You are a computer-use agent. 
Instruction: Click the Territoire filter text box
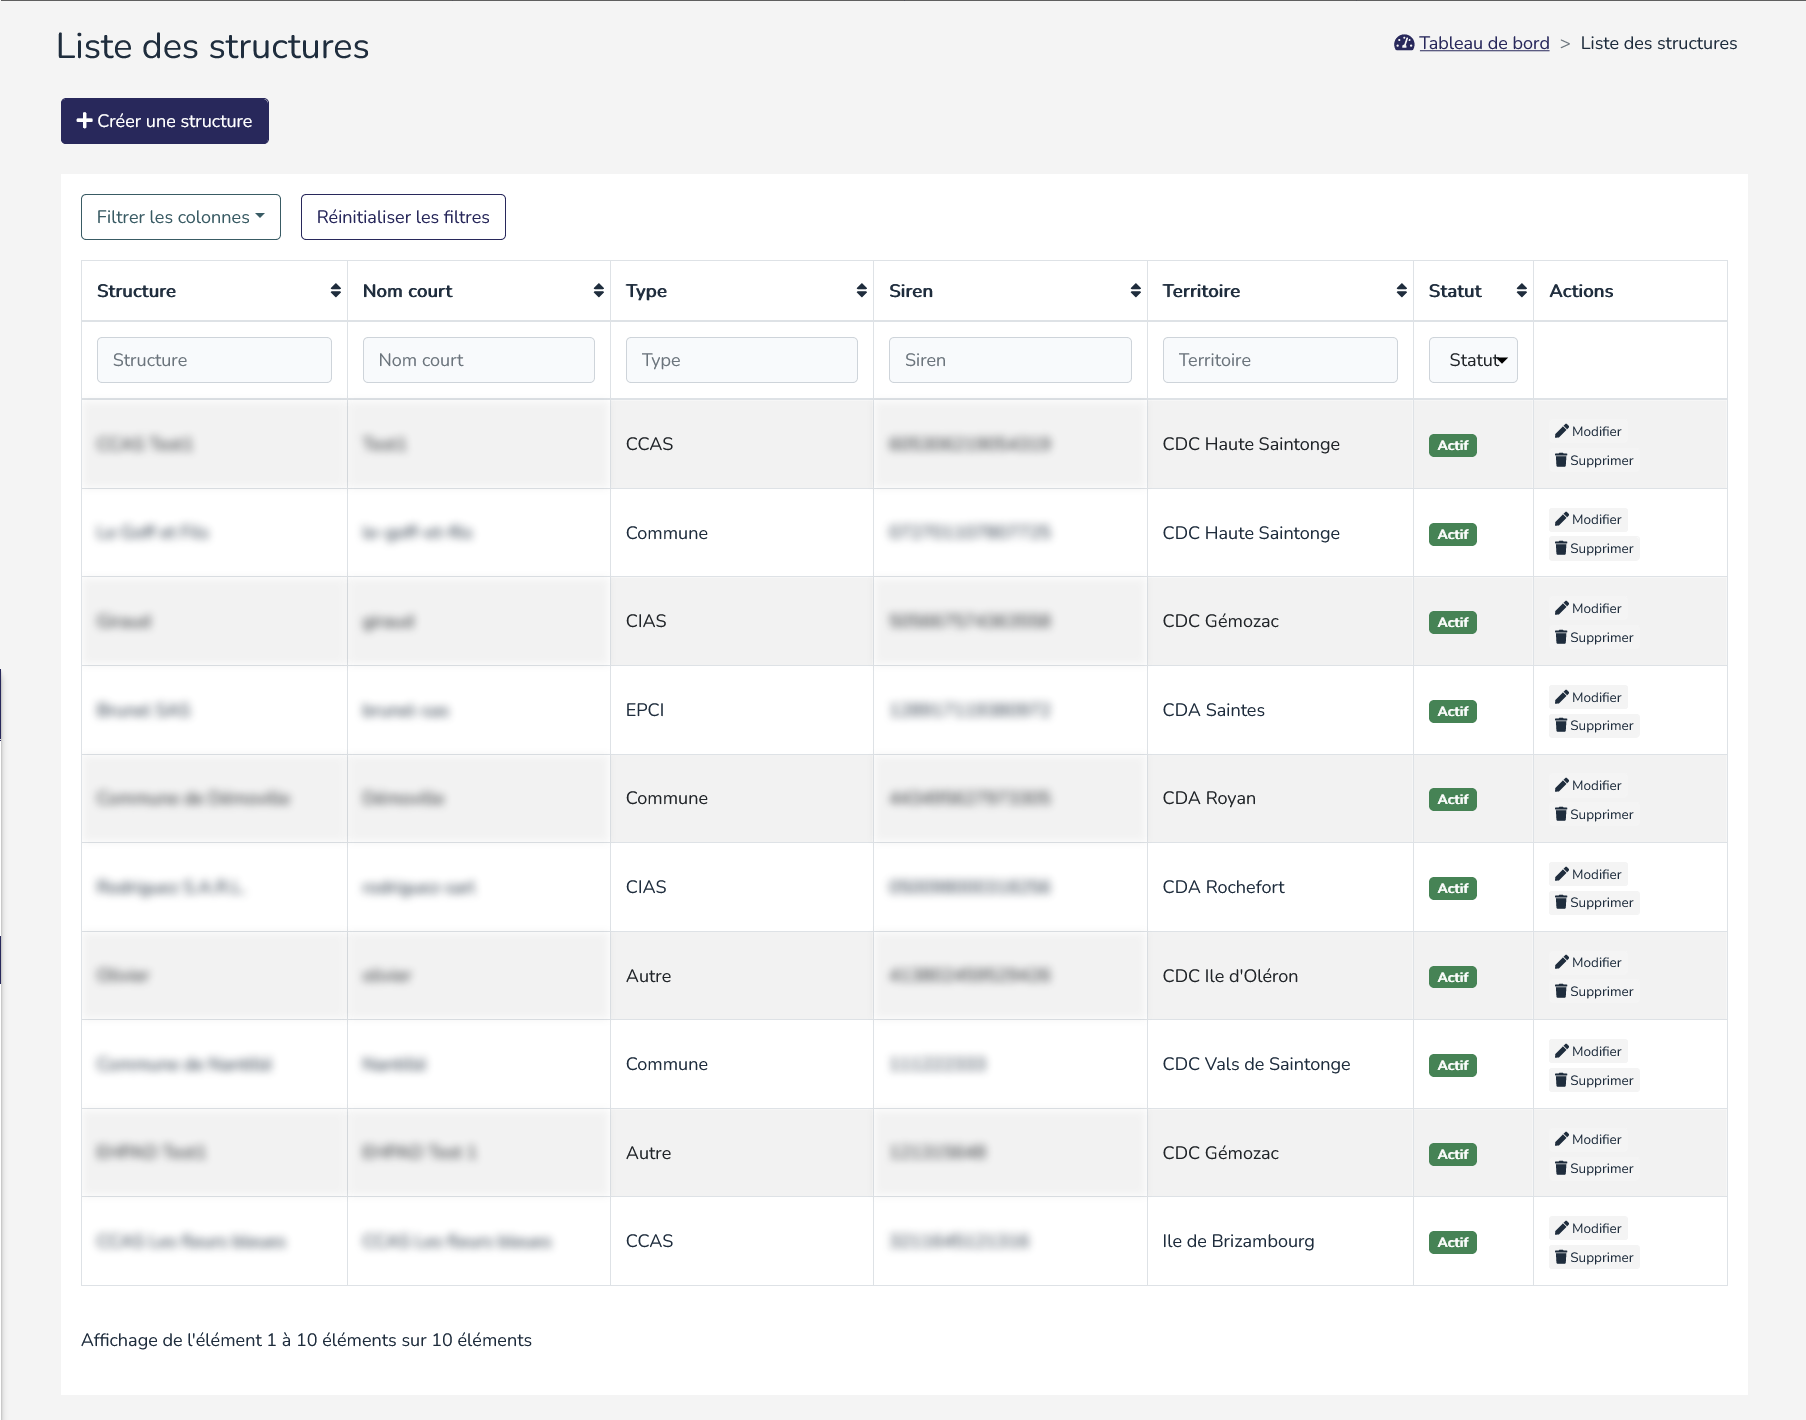click(x=1279, y=360)
